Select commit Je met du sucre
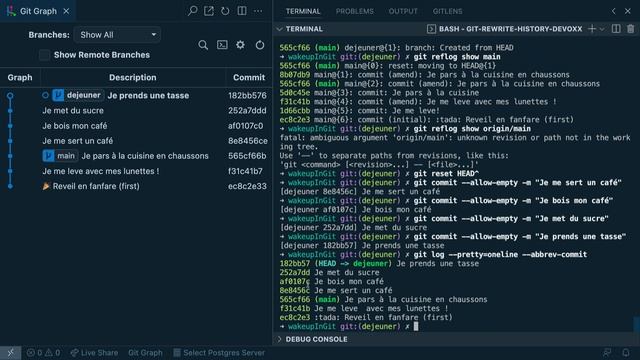The width and height of the screenshot is (640, 360). [x=73, y=111]
